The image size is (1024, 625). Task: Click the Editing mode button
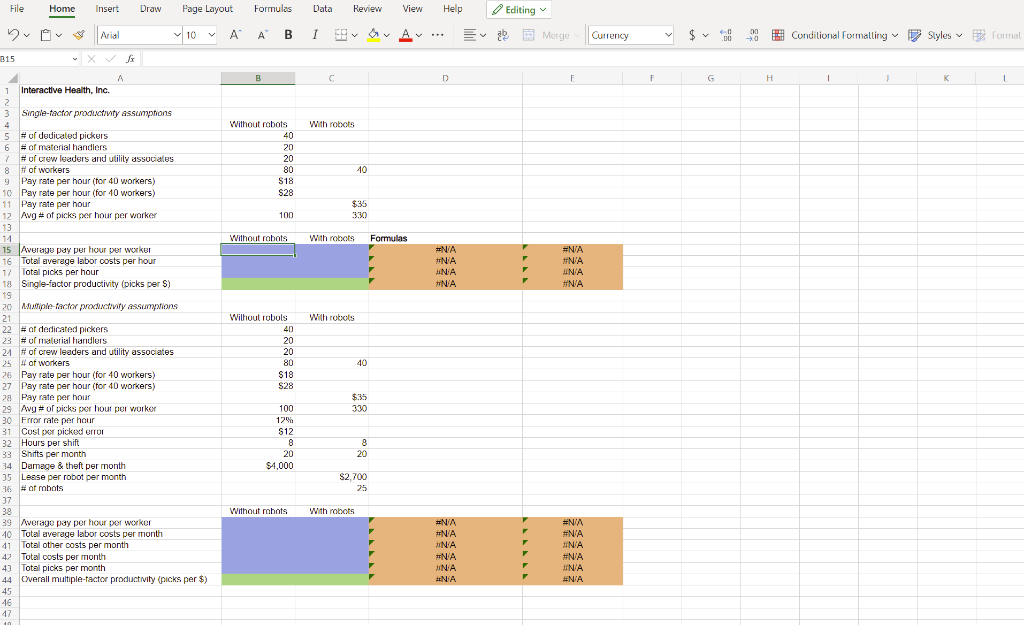tap(518, 9)
